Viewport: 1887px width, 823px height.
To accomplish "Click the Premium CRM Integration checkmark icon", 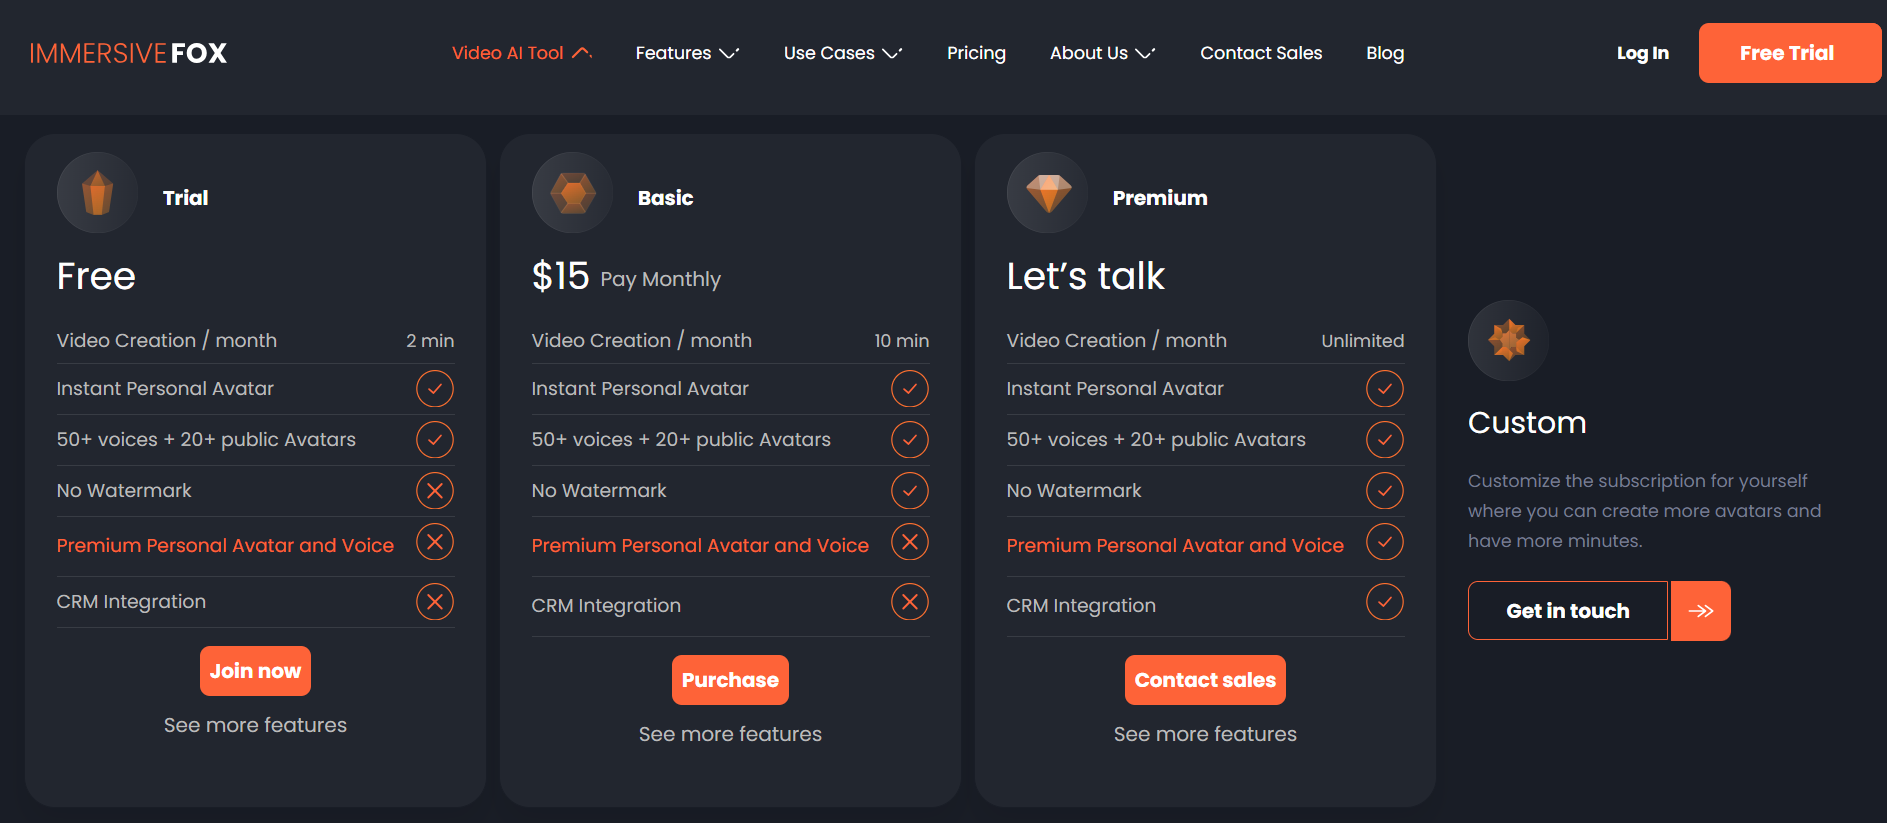I will coord(1385,602).
